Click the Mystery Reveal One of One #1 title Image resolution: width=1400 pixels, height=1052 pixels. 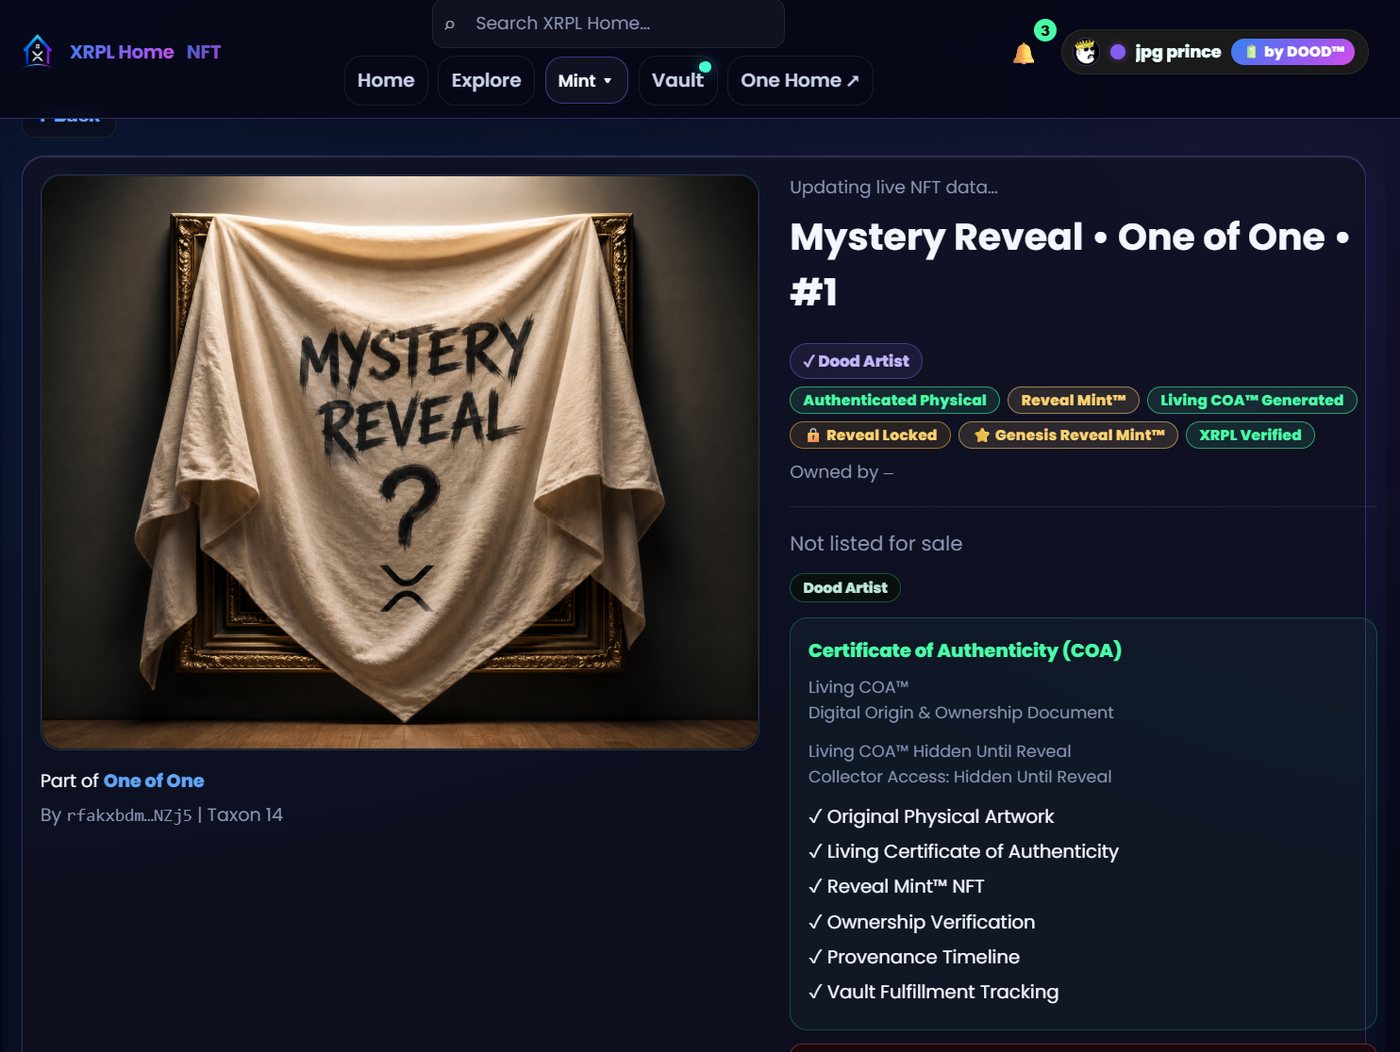coord(1070,264)
